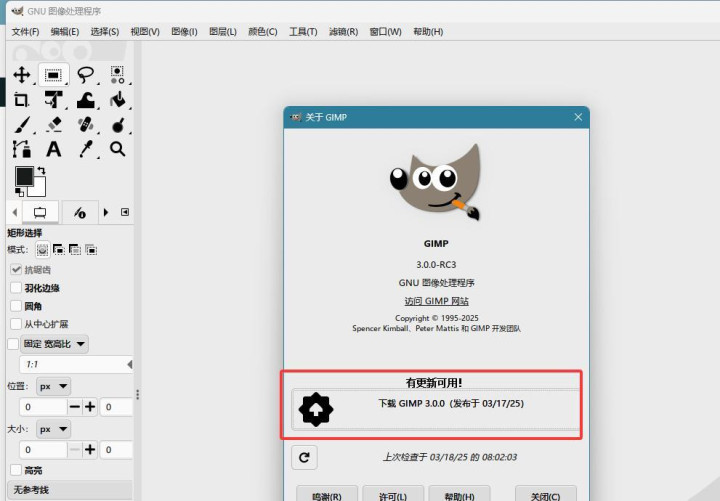Swap foreground and background colors

(42, 170)
